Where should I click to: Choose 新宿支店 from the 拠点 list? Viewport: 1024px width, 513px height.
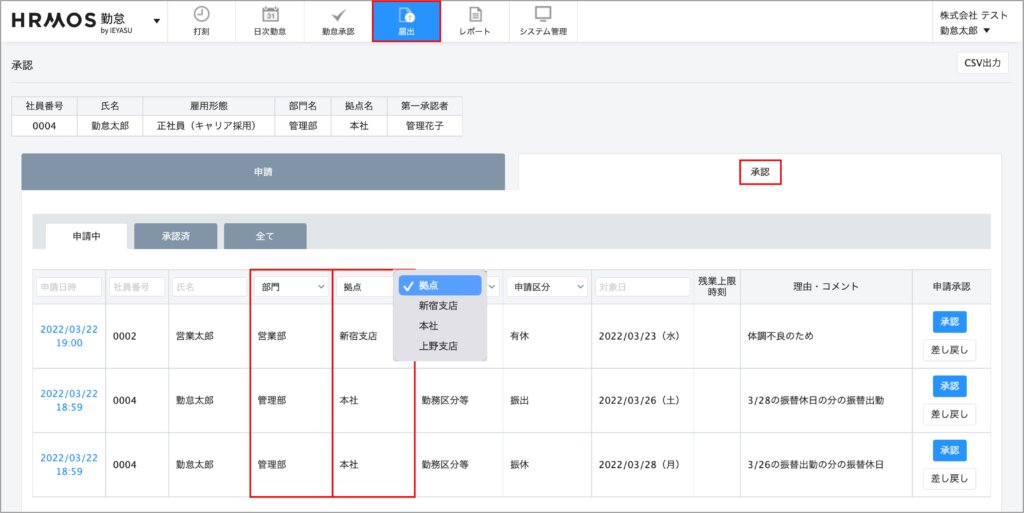438,306
